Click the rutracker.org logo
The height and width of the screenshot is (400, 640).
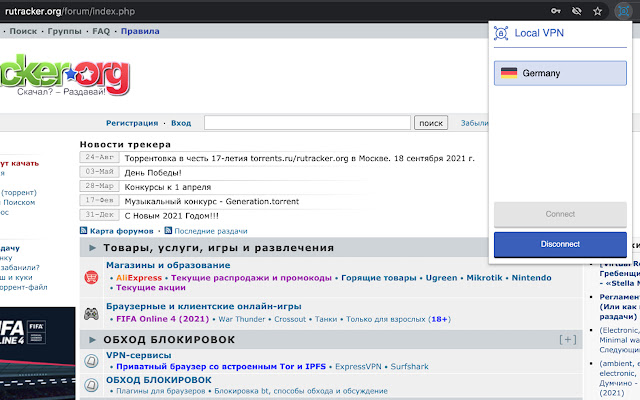65,76
